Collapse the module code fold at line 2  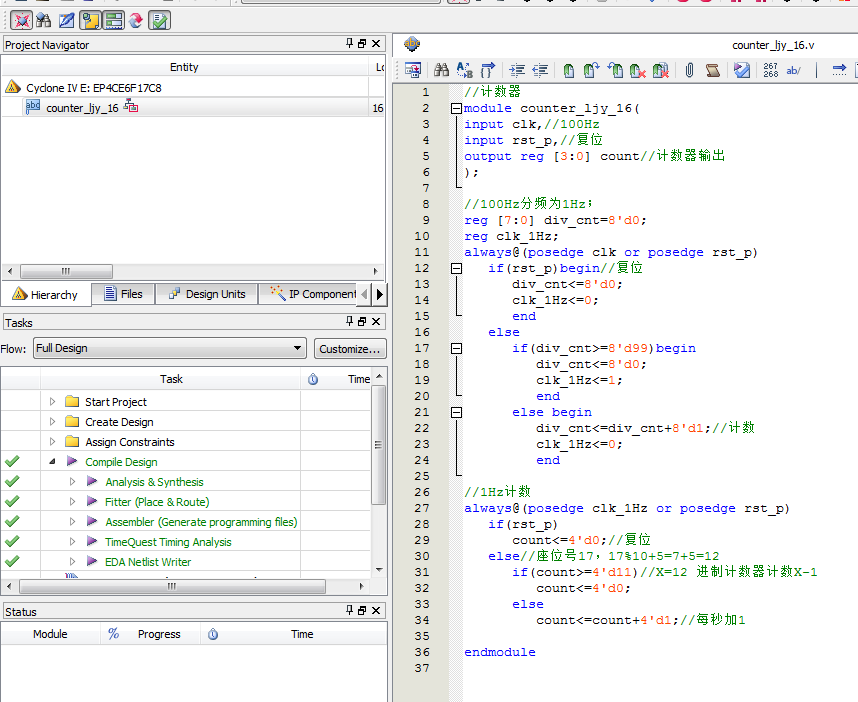click(456, 108)
